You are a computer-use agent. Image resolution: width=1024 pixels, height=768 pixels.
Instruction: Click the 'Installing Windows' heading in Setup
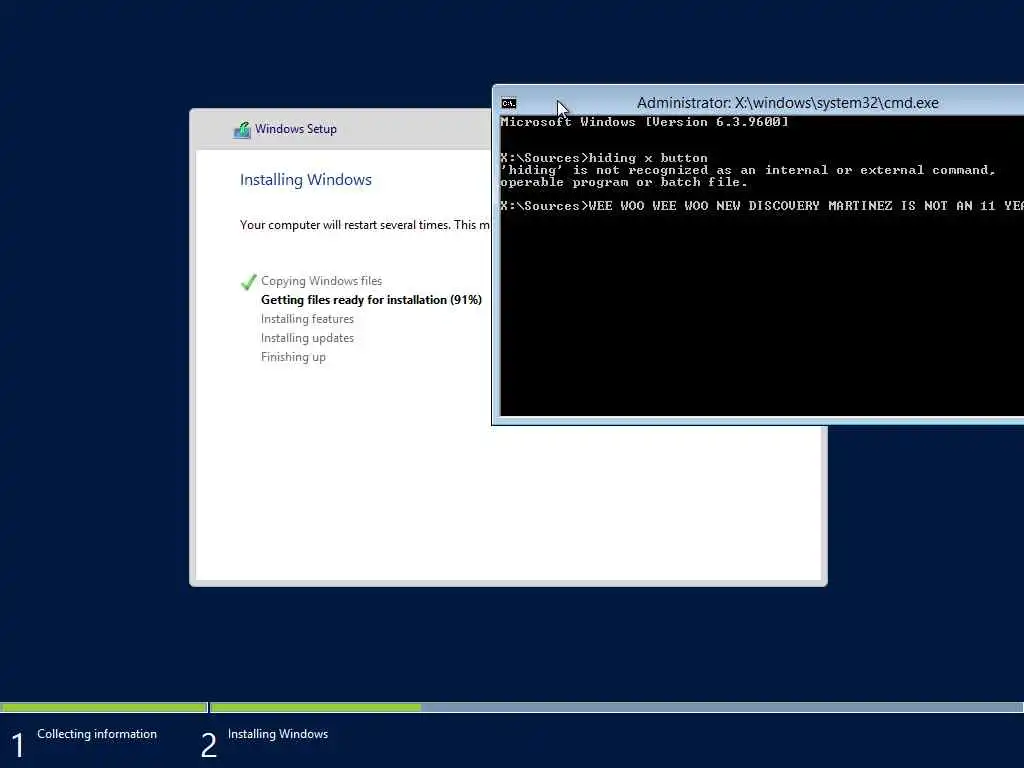(306, 180)
